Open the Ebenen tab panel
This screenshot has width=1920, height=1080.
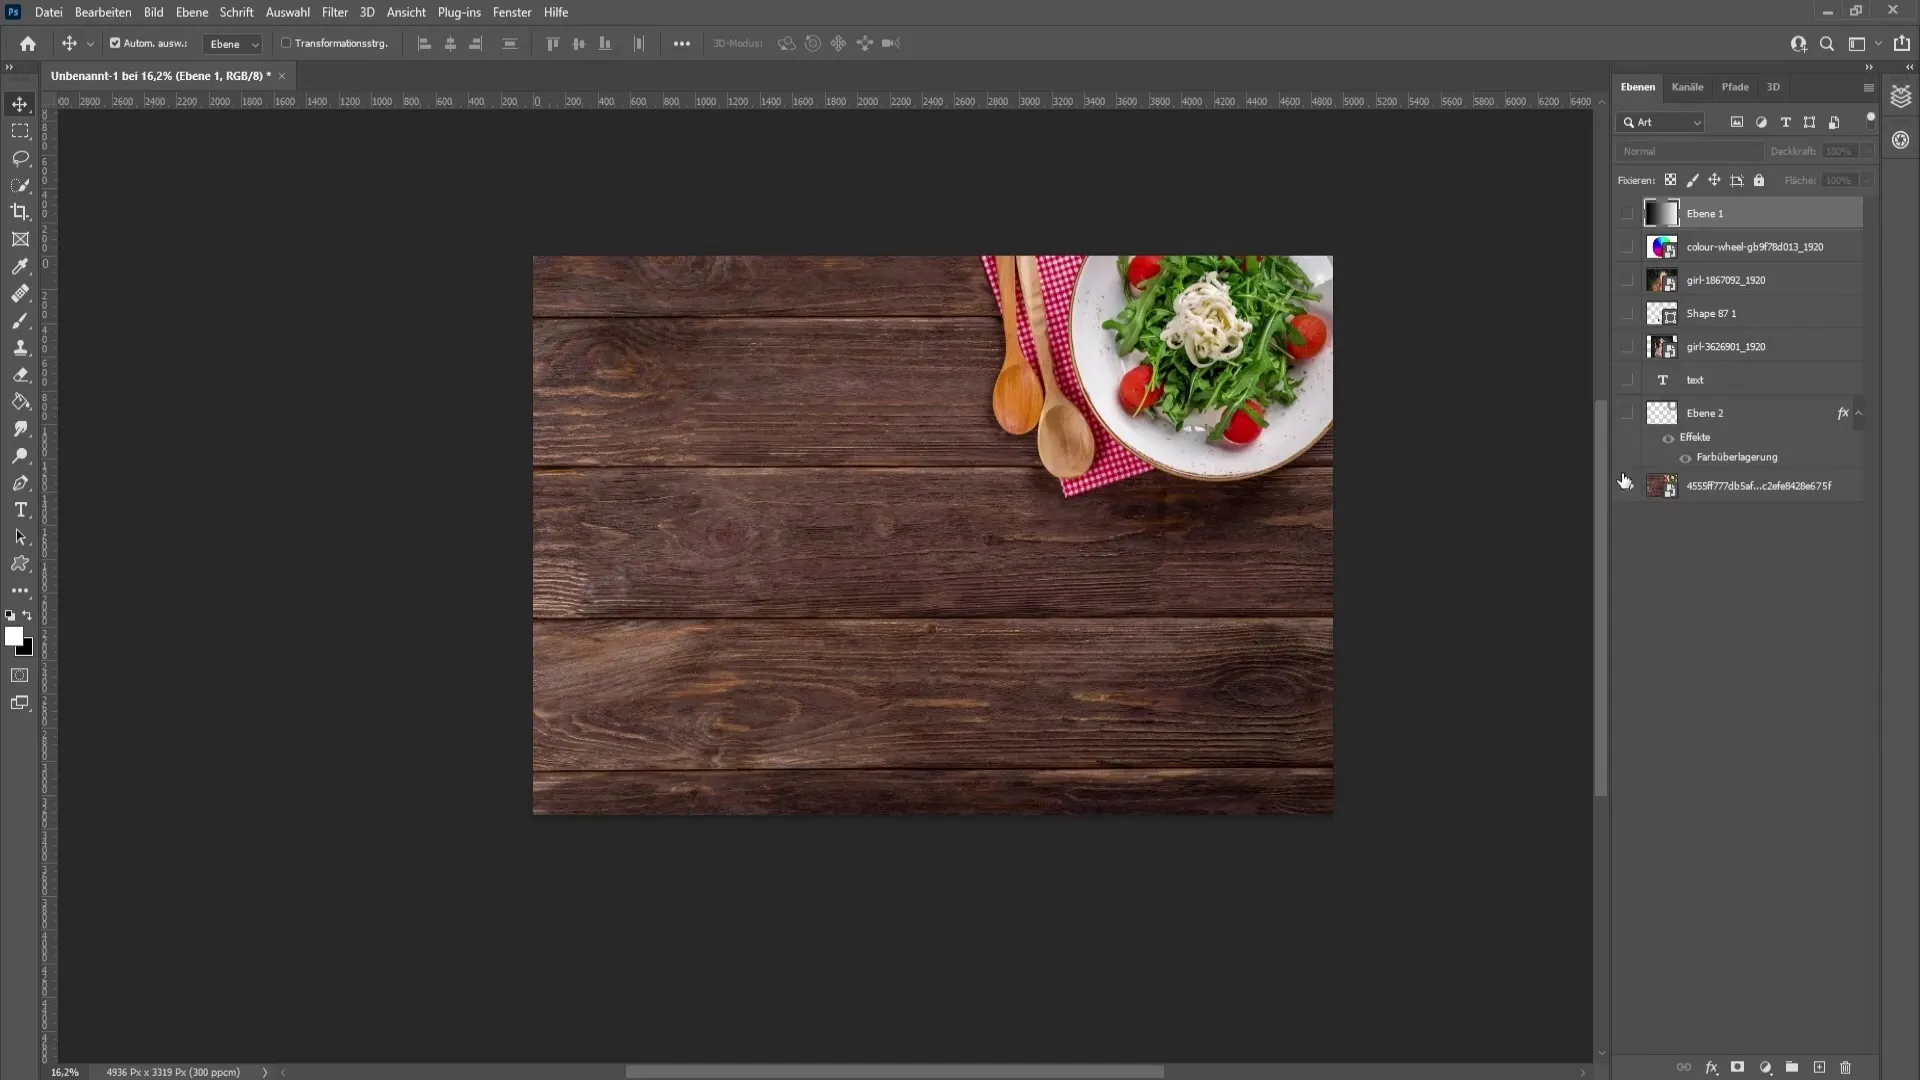1639,86
